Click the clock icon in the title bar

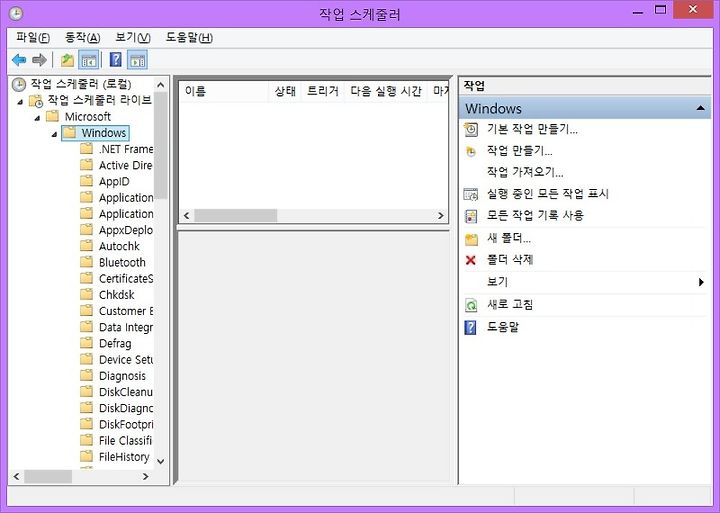(15, 14)
